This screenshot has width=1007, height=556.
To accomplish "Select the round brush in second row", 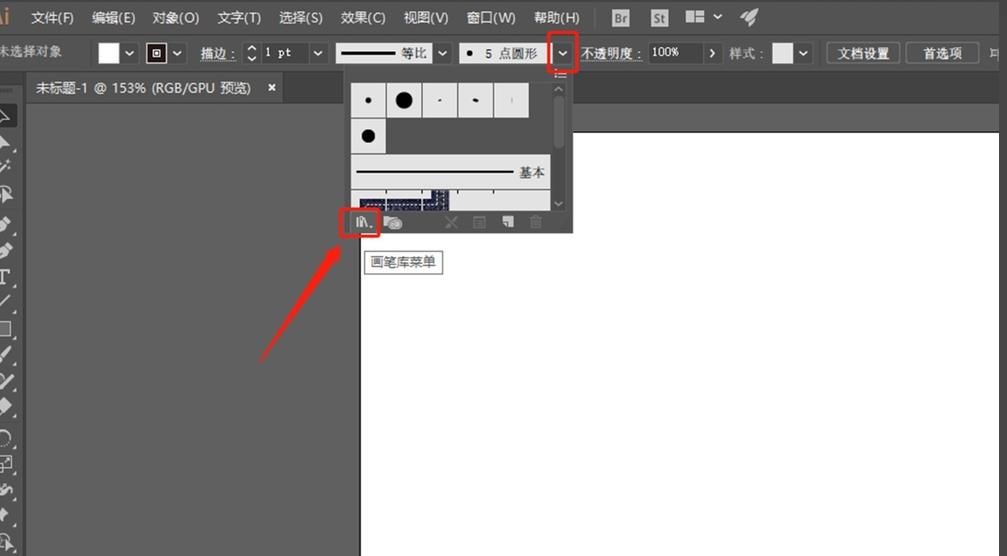I will click(368, 136).
